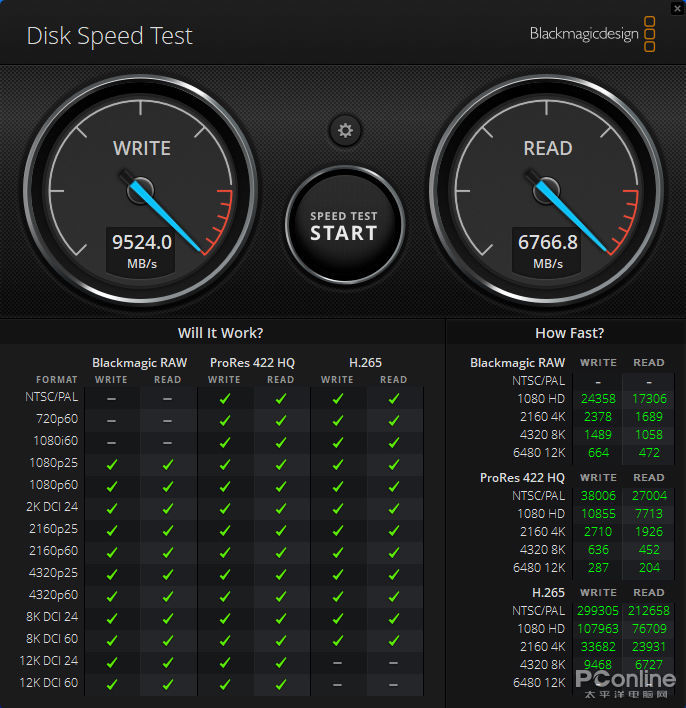The image size is (686, 708).
Task: Click H.265 write checkmark for NTSC/PAL
Action: [337, 398]
